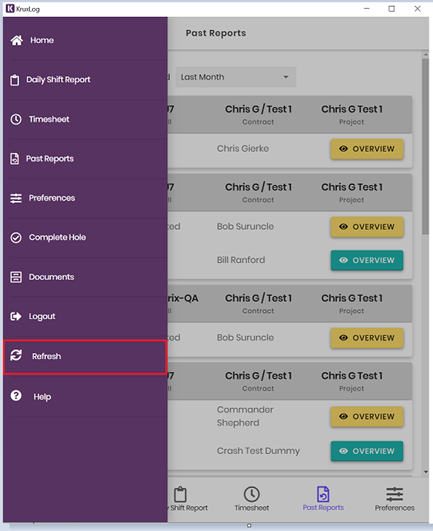Open the yellow Overview for Commander Shepherd
Image resolution: width=433 pixels, height=531 pixels.
[x=367, y=417]
